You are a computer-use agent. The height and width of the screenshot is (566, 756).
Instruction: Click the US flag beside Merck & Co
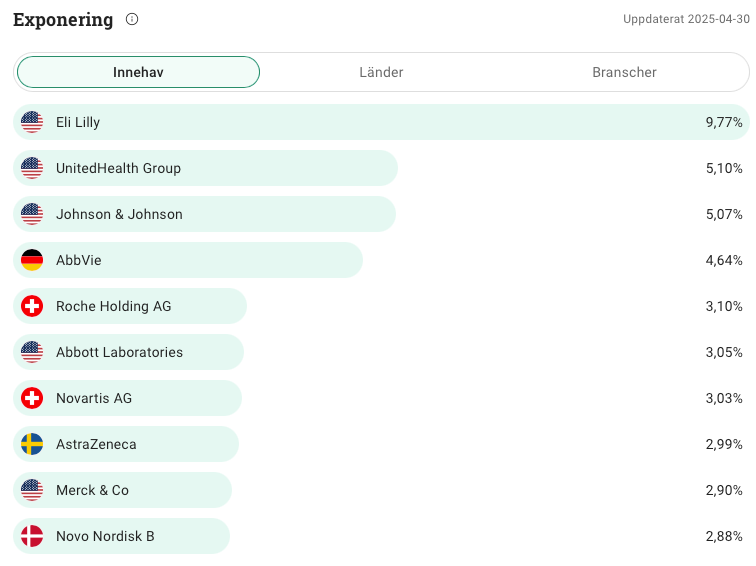(x=32, y=490)
